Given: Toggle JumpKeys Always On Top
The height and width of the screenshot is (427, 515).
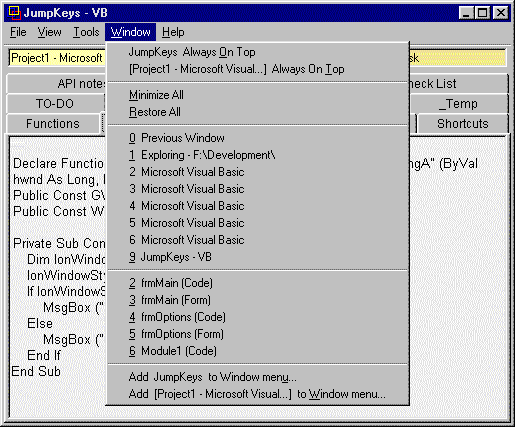Looking at the screenshot, I should click(x=258, y=52).
